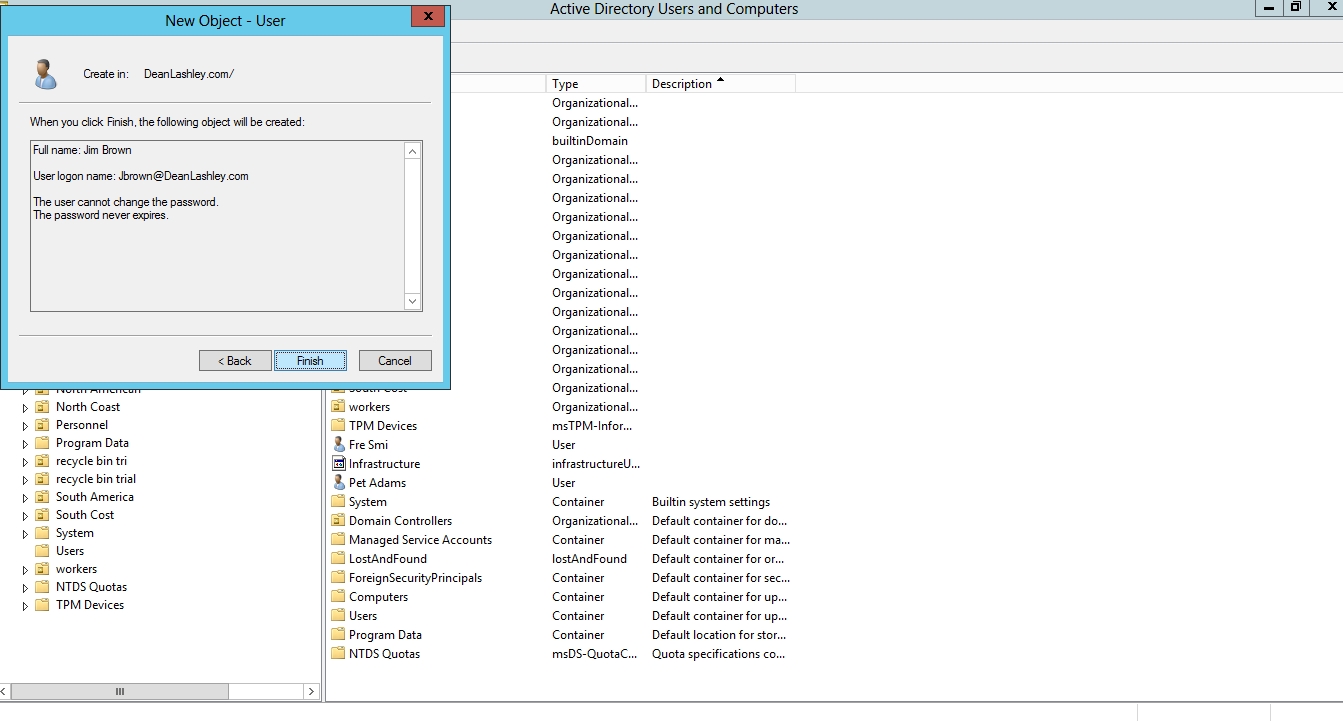
Task: Click the LostAndFound folder icon
Action: tap(338, 559)
